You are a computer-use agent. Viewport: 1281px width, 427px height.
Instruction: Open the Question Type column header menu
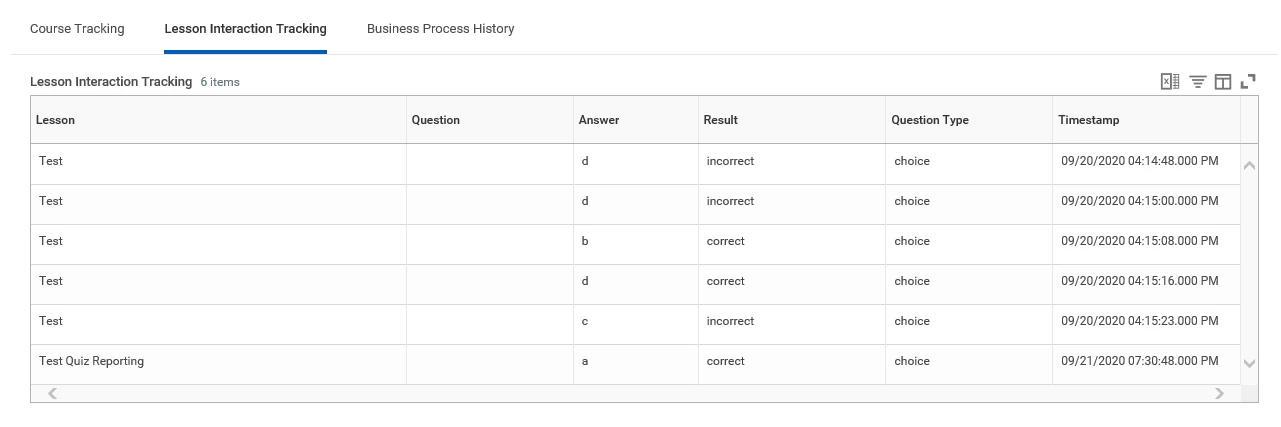click(x=929, y=120)
